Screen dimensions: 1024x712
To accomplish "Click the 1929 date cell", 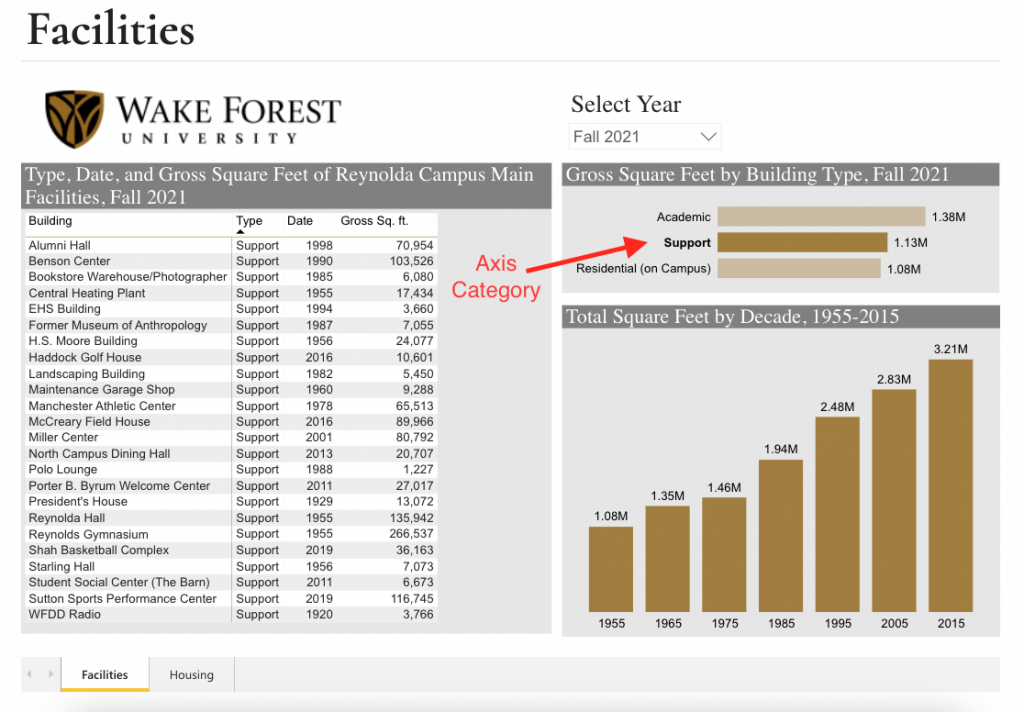I will click(x=319, y=502).
